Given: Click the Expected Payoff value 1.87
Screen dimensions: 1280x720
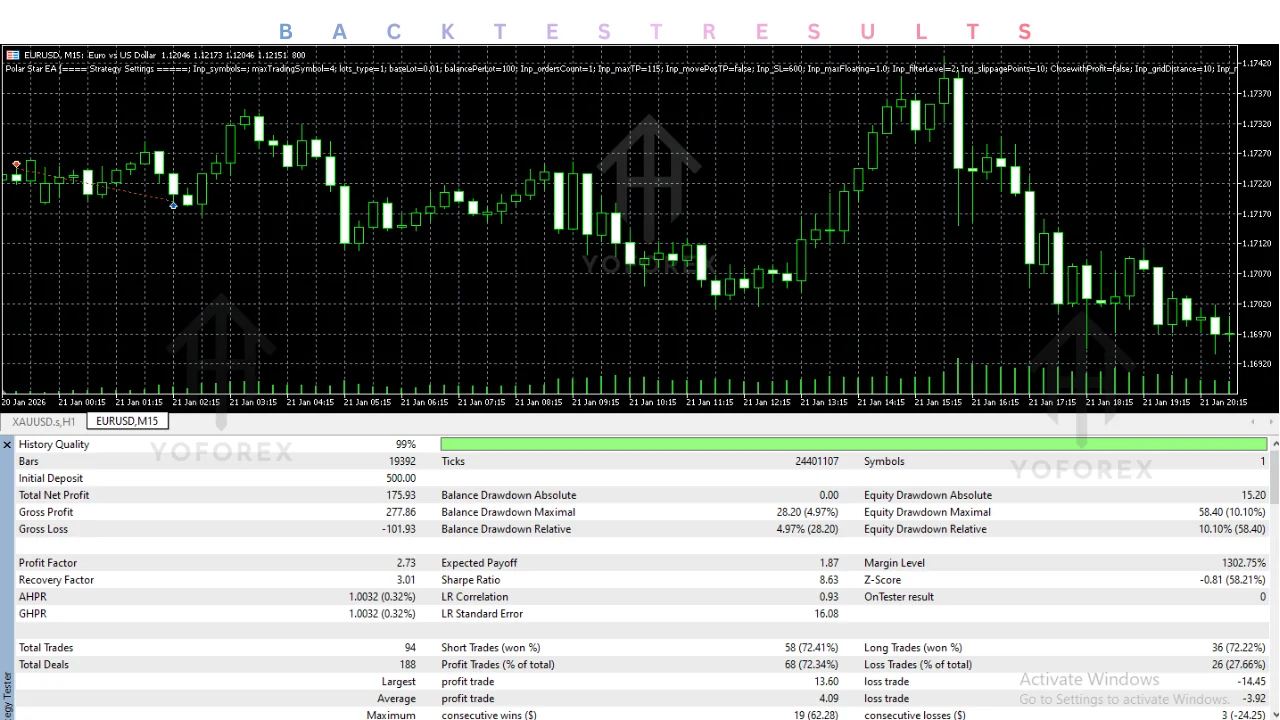Looking at the screenshot, I should [828, 564].
